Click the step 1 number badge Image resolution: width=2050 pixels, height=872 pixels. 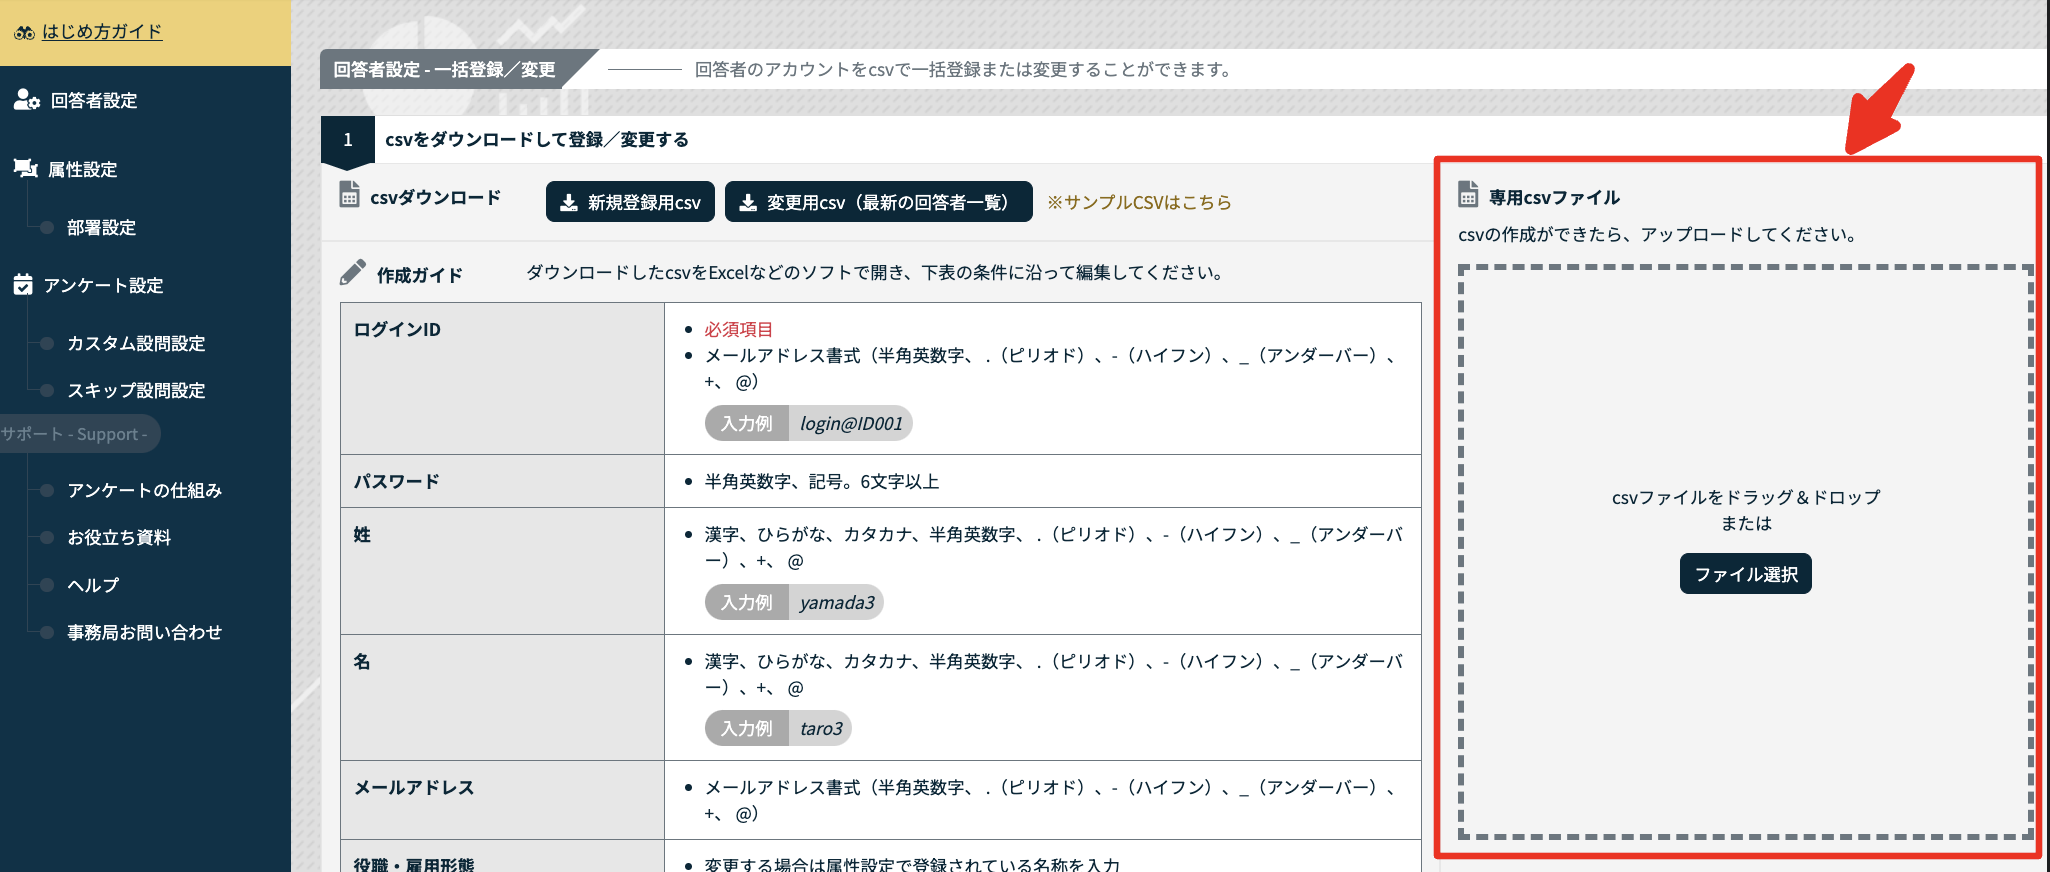(348, 140)
